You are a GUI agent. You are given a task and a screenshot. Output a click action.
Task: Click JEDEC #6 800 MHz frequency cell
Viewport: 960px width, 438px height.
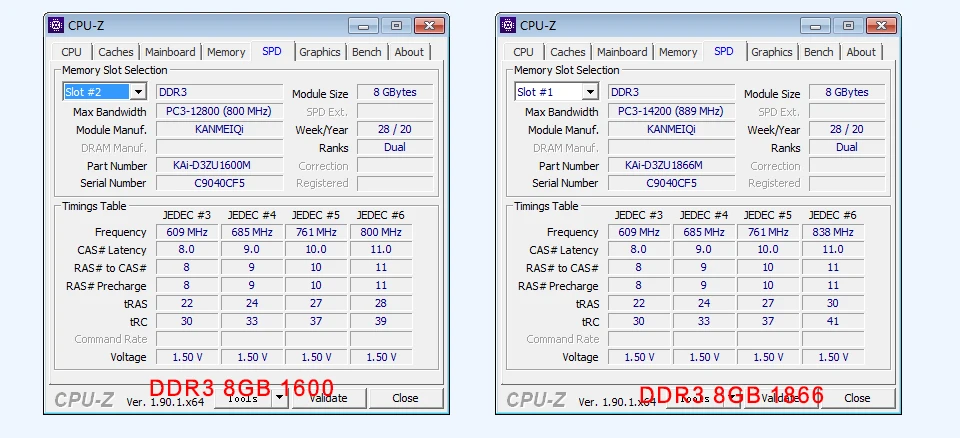[381, 232]
